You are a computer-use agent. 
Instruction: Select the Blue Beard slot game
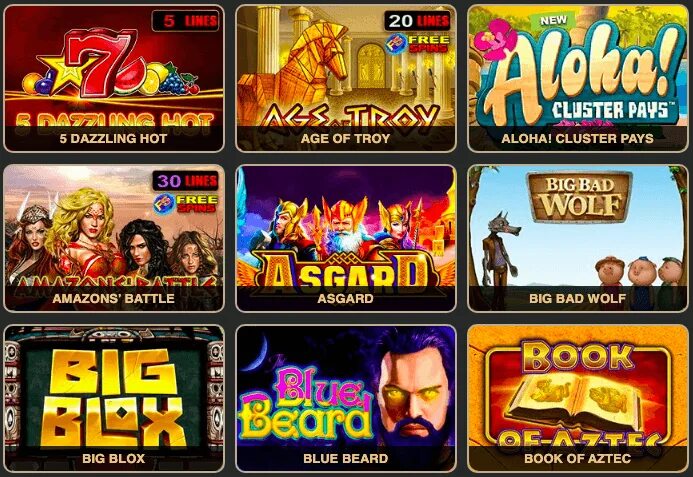click(346, 398)
